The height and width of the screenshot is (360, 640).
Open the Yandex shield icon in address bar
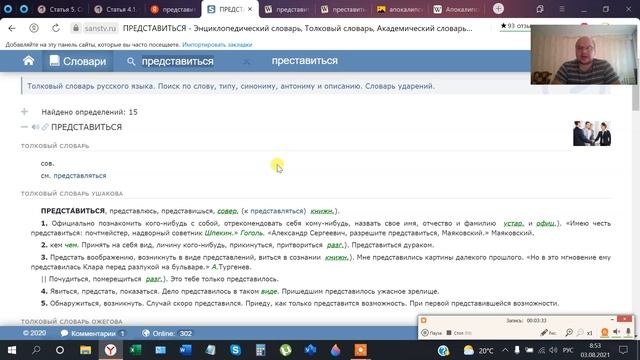coord(34,28)
